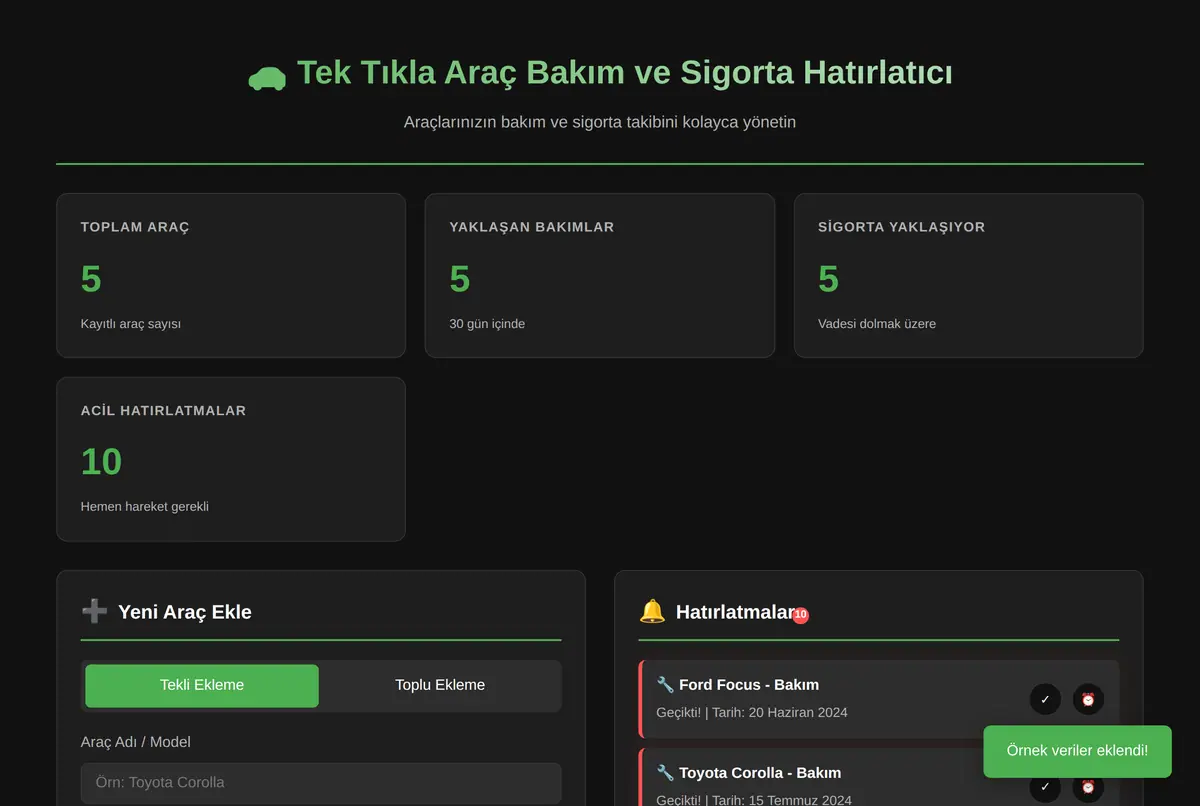
Task: Click the 'Hatırlatmalar' heading
Action: (734, 612)
